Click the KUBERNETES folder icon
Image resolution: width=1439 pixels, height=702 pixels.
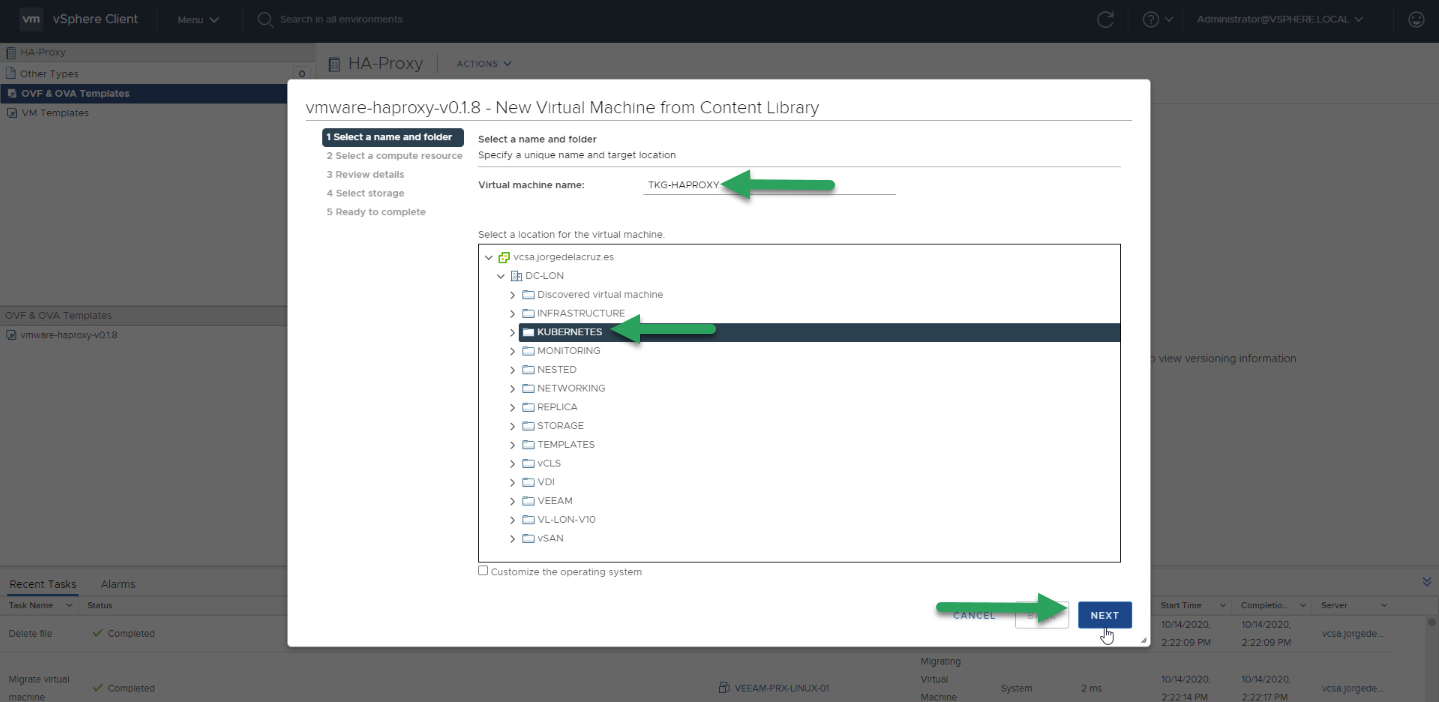point(528,332)
